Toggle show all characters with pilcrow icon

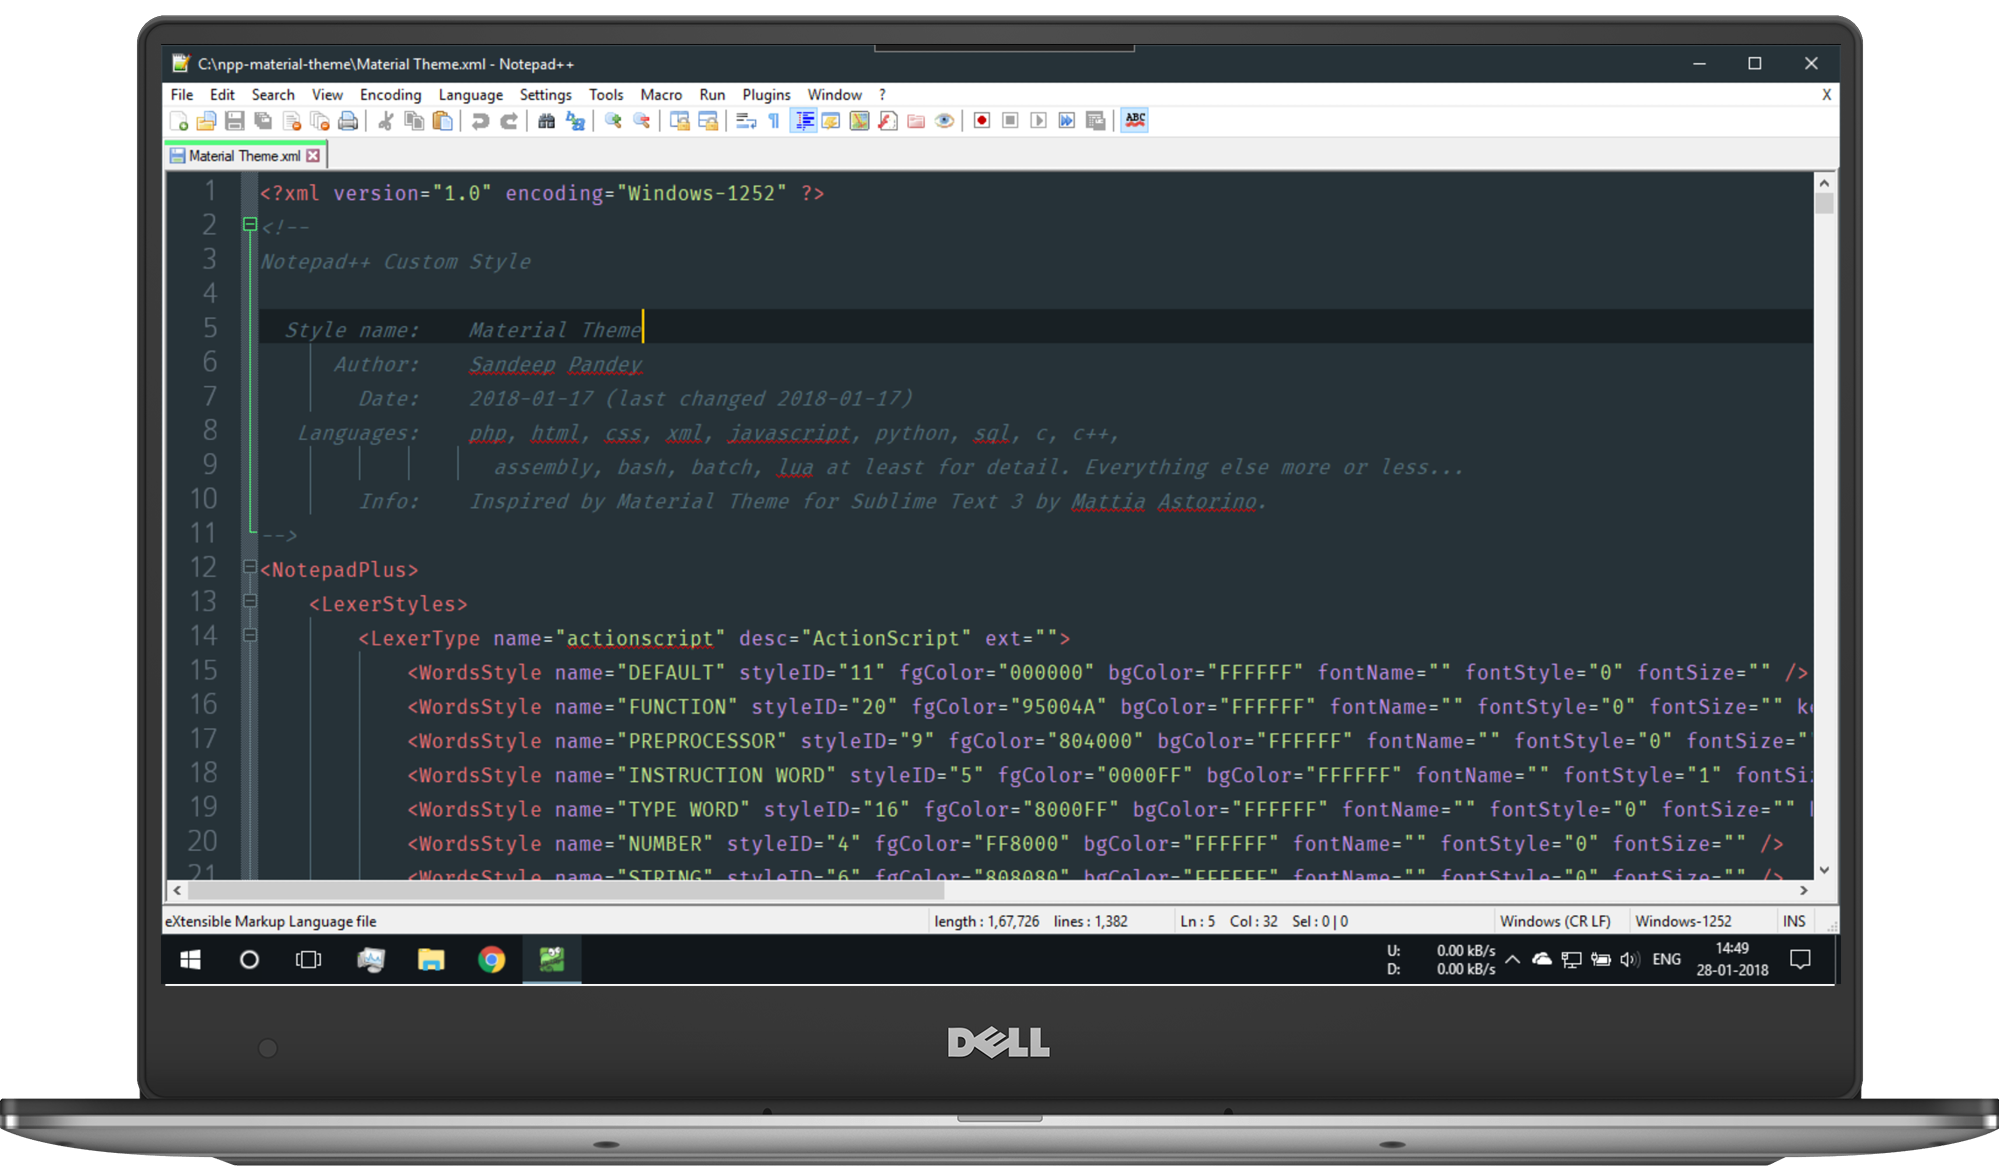coord(773,120)
